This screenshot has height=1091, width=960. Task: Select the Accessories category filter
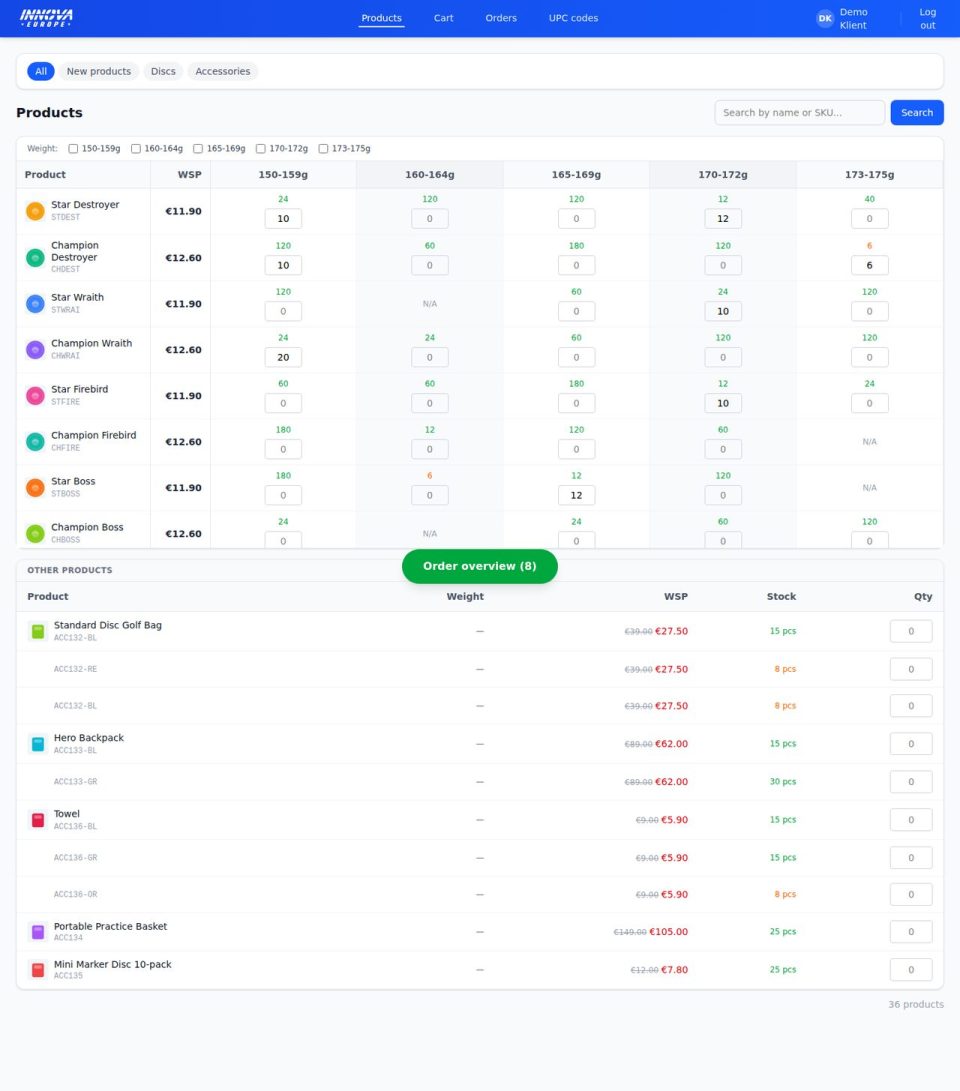pos(223,71)
